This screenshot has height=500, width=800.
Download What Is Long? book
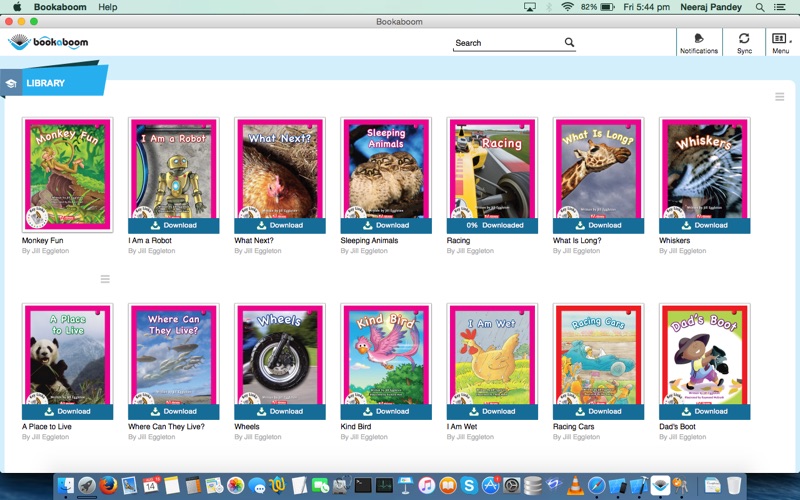point(598,225)
